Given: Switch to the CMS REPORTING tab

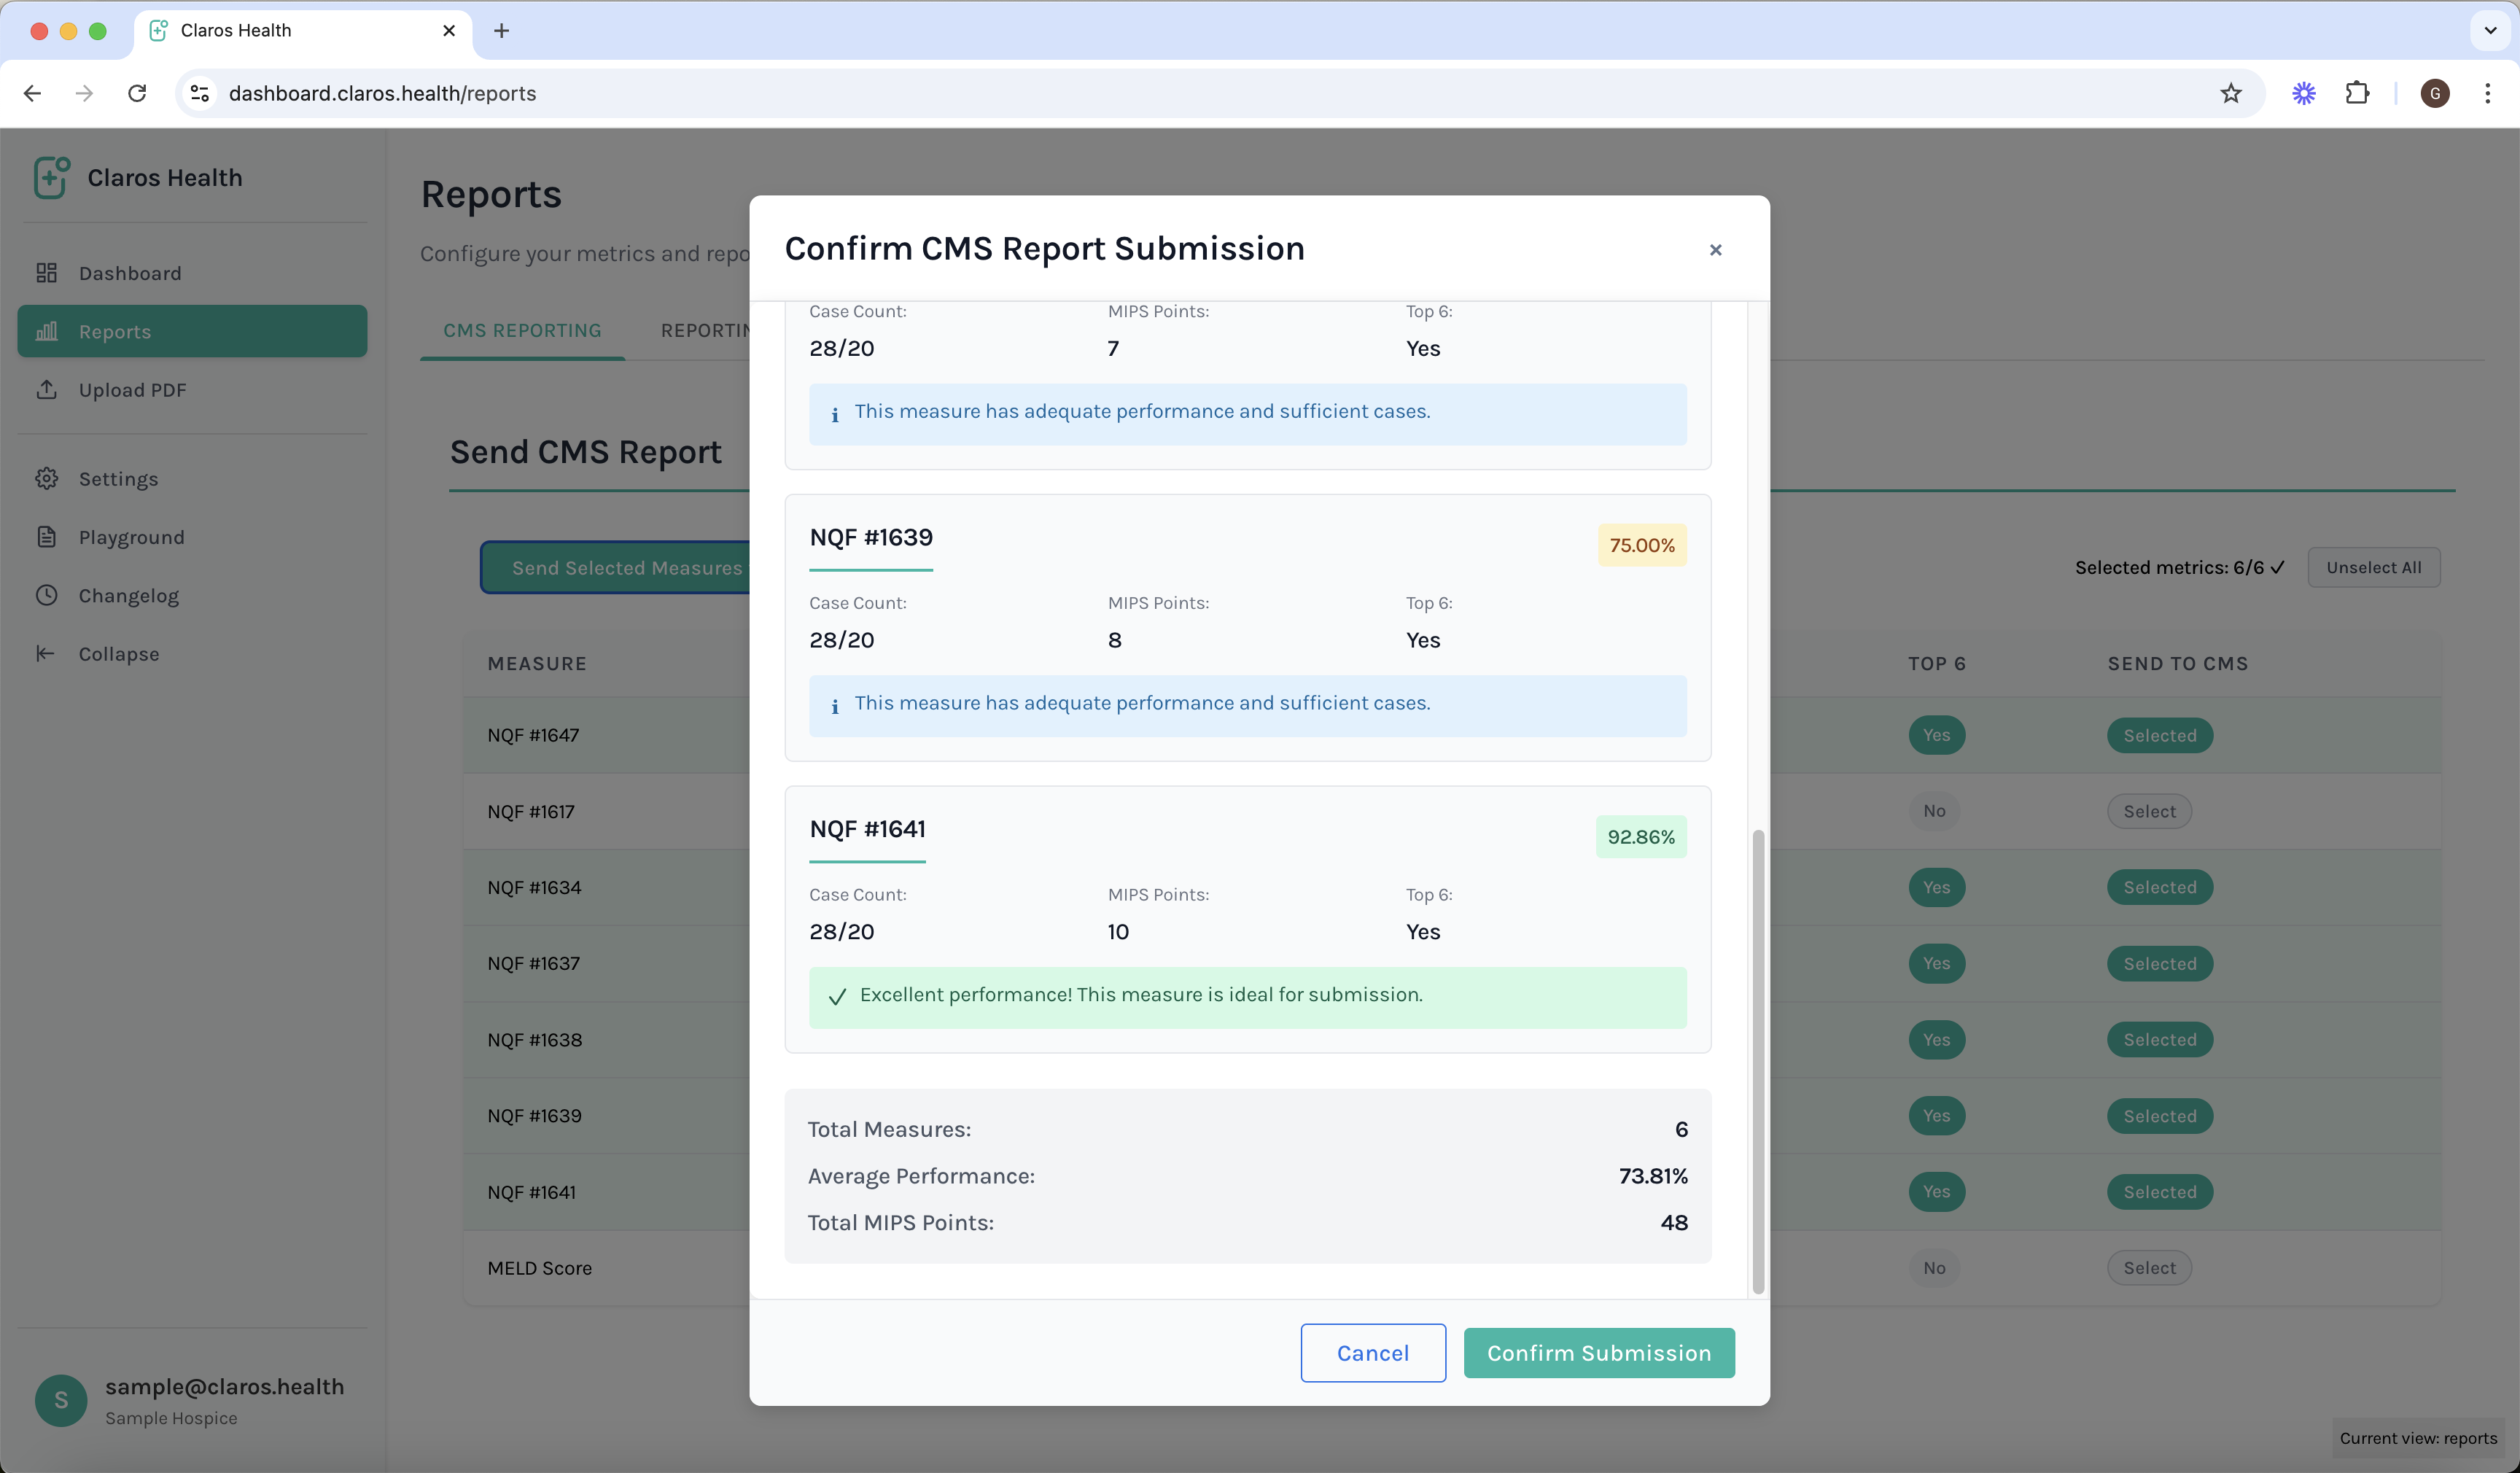Looking at the screenshot, I should [x=522, y=330].
